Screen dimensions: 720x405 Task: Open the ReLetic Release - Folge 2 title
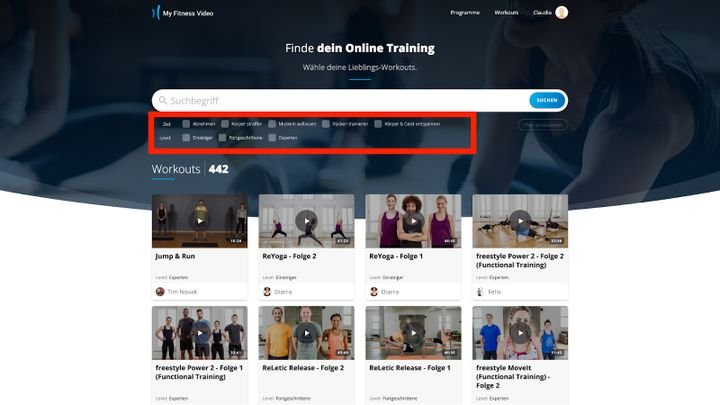303,368
